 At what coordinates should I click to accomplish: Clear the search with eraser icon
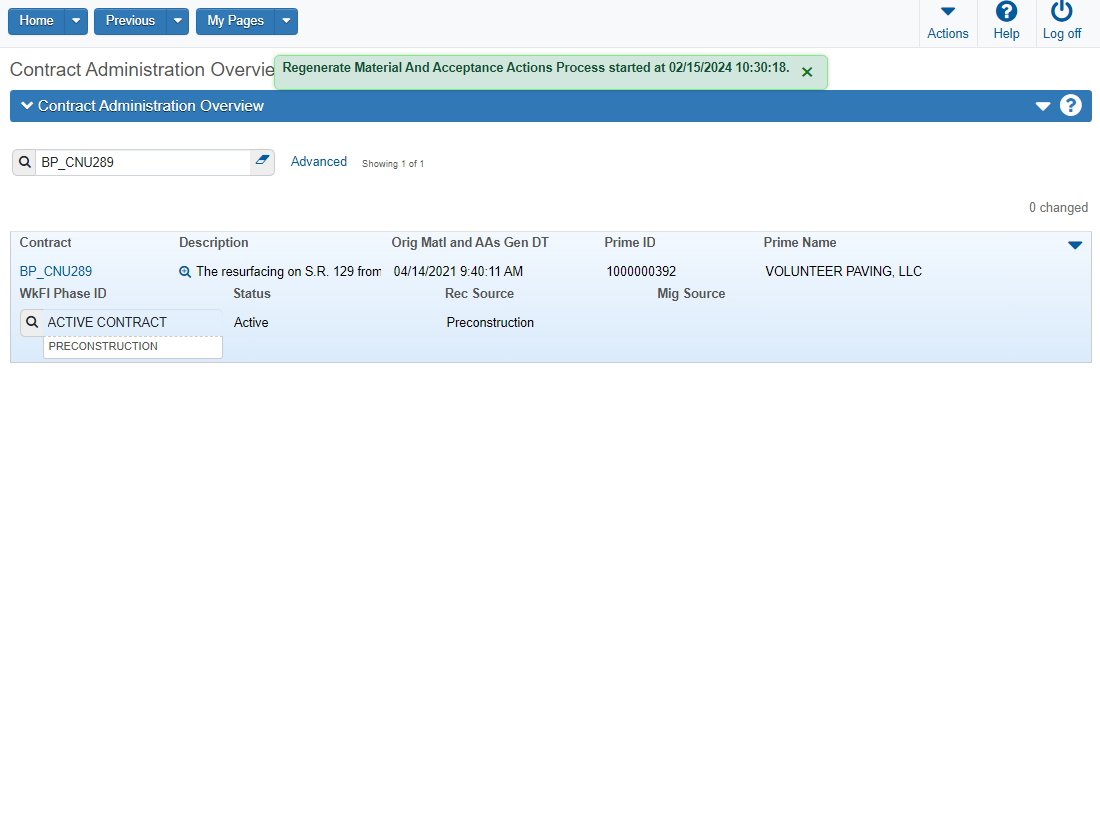click(x=262, y=162)
